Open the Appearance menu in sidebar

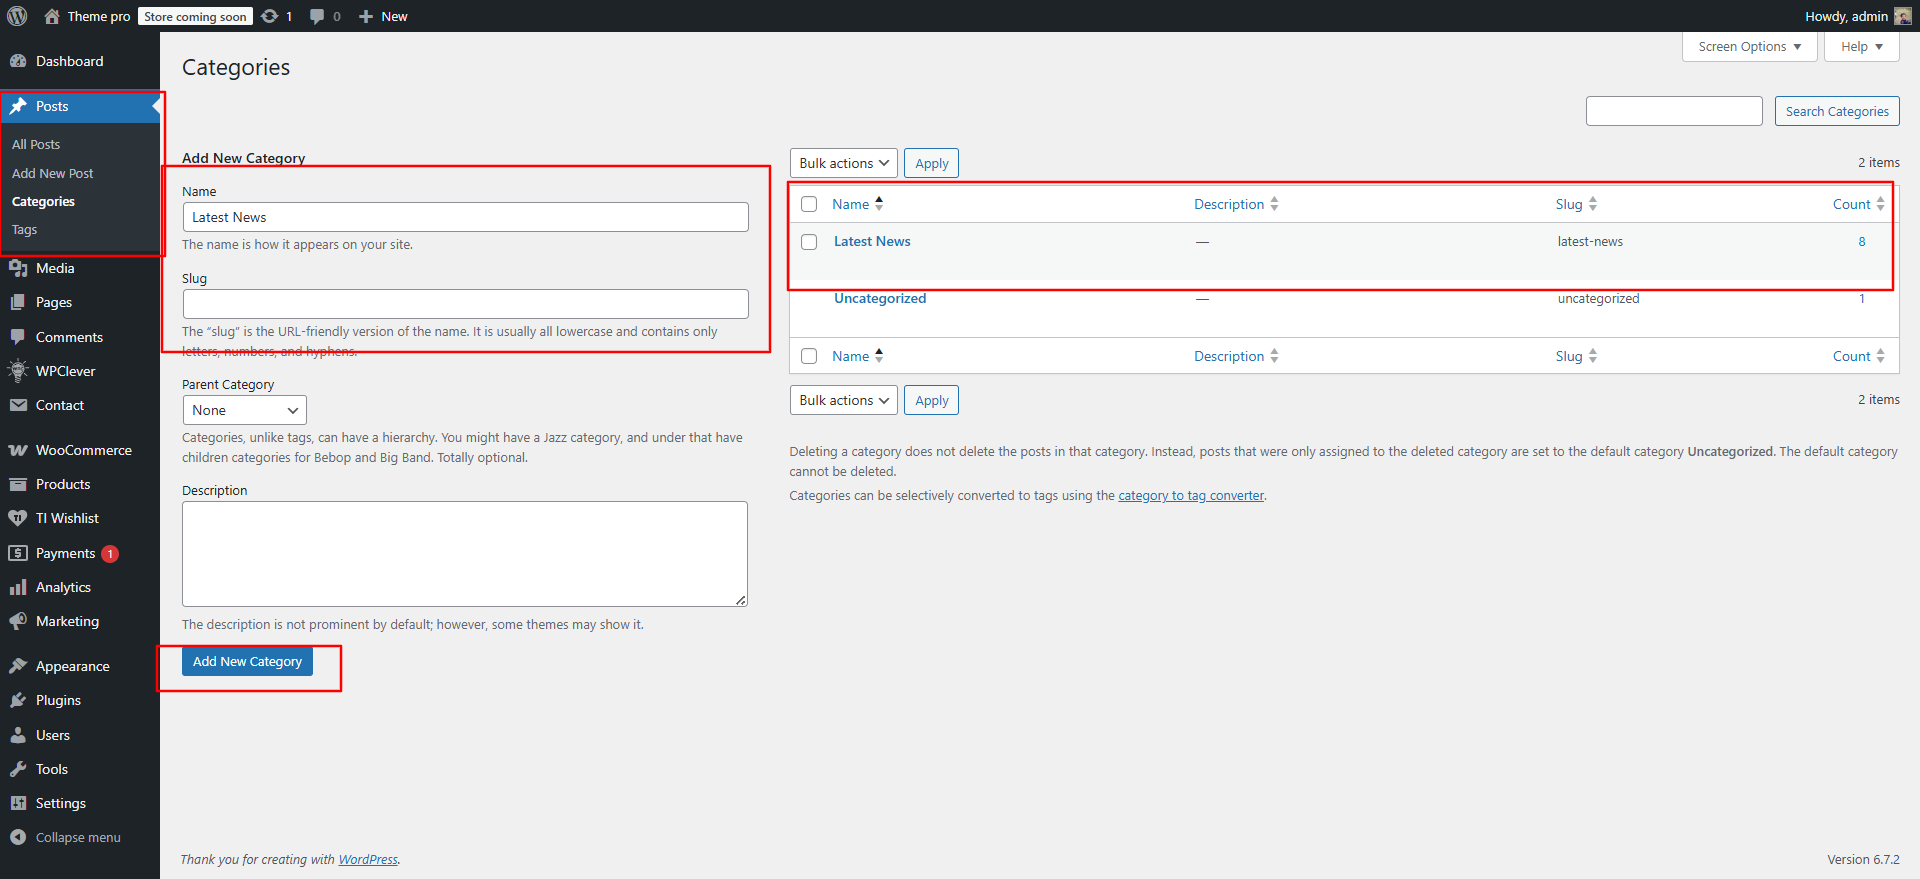click(72, 666)
